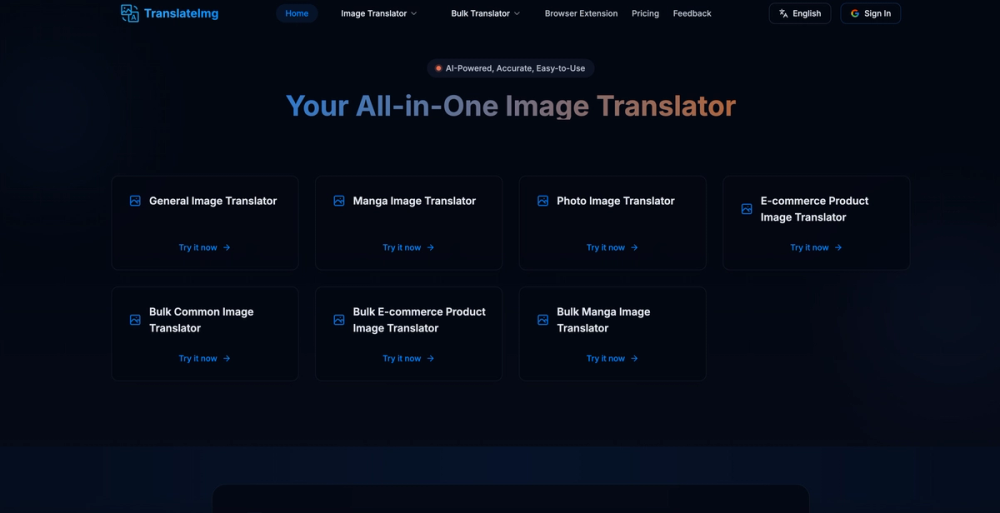The width and height of the screenshot is (1000, 513).
Task: Click the orange dot in the badge
Action: click(438, 68)
